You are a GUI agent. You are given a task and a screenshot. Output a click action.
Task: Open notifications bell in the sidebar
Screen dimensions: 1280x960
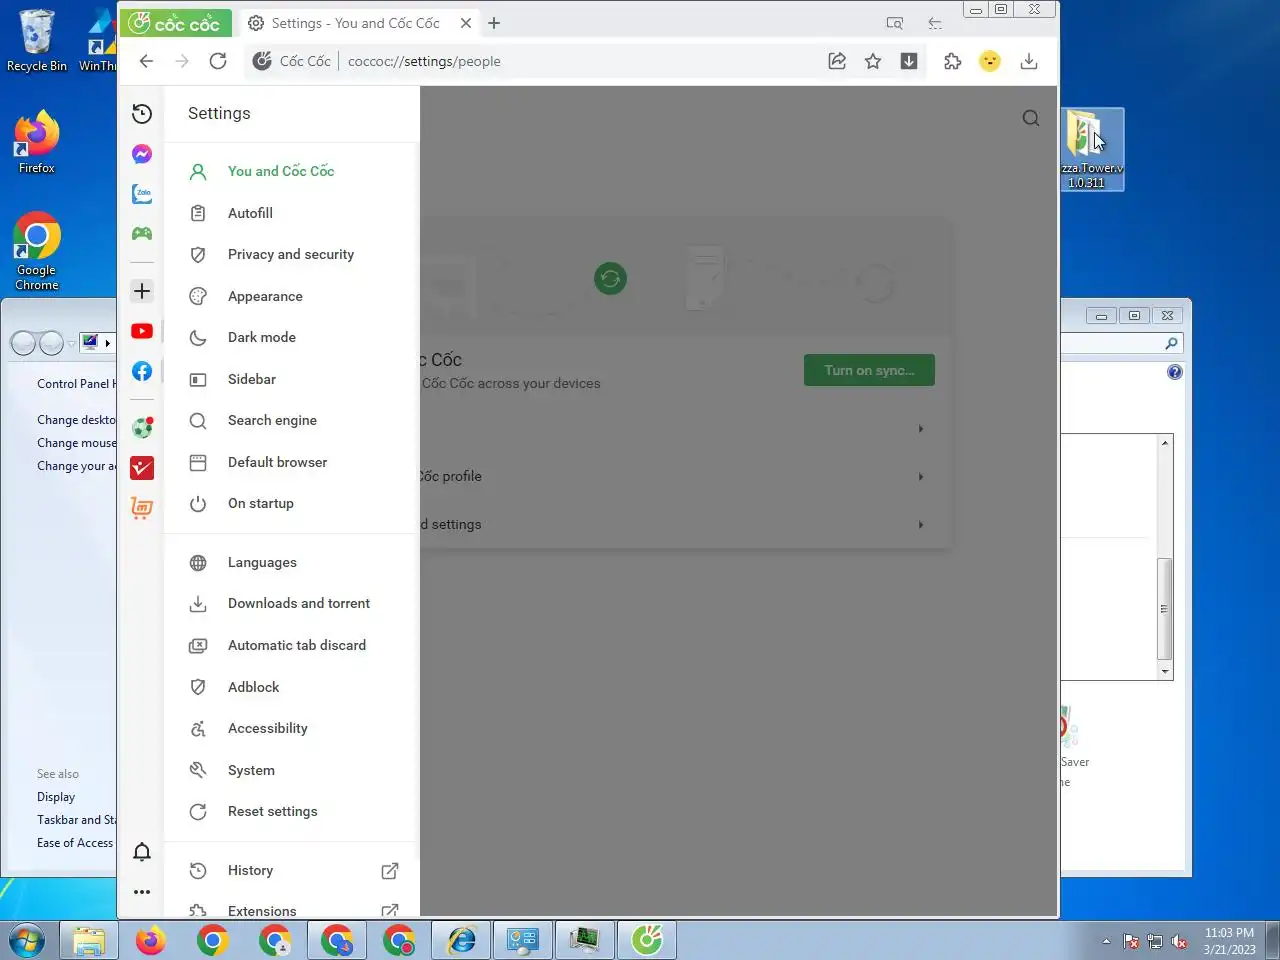click(142, 852)
